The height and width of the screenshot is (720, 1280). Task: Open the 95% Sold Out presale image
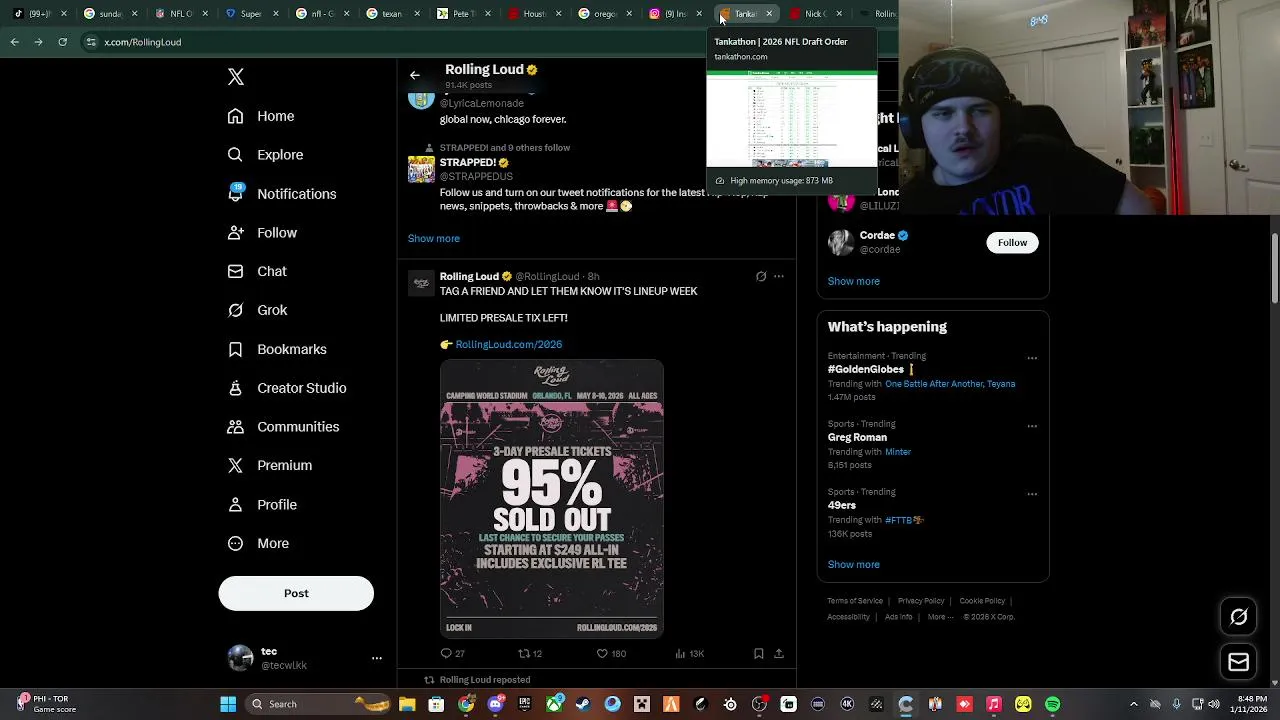click(552, 498)
